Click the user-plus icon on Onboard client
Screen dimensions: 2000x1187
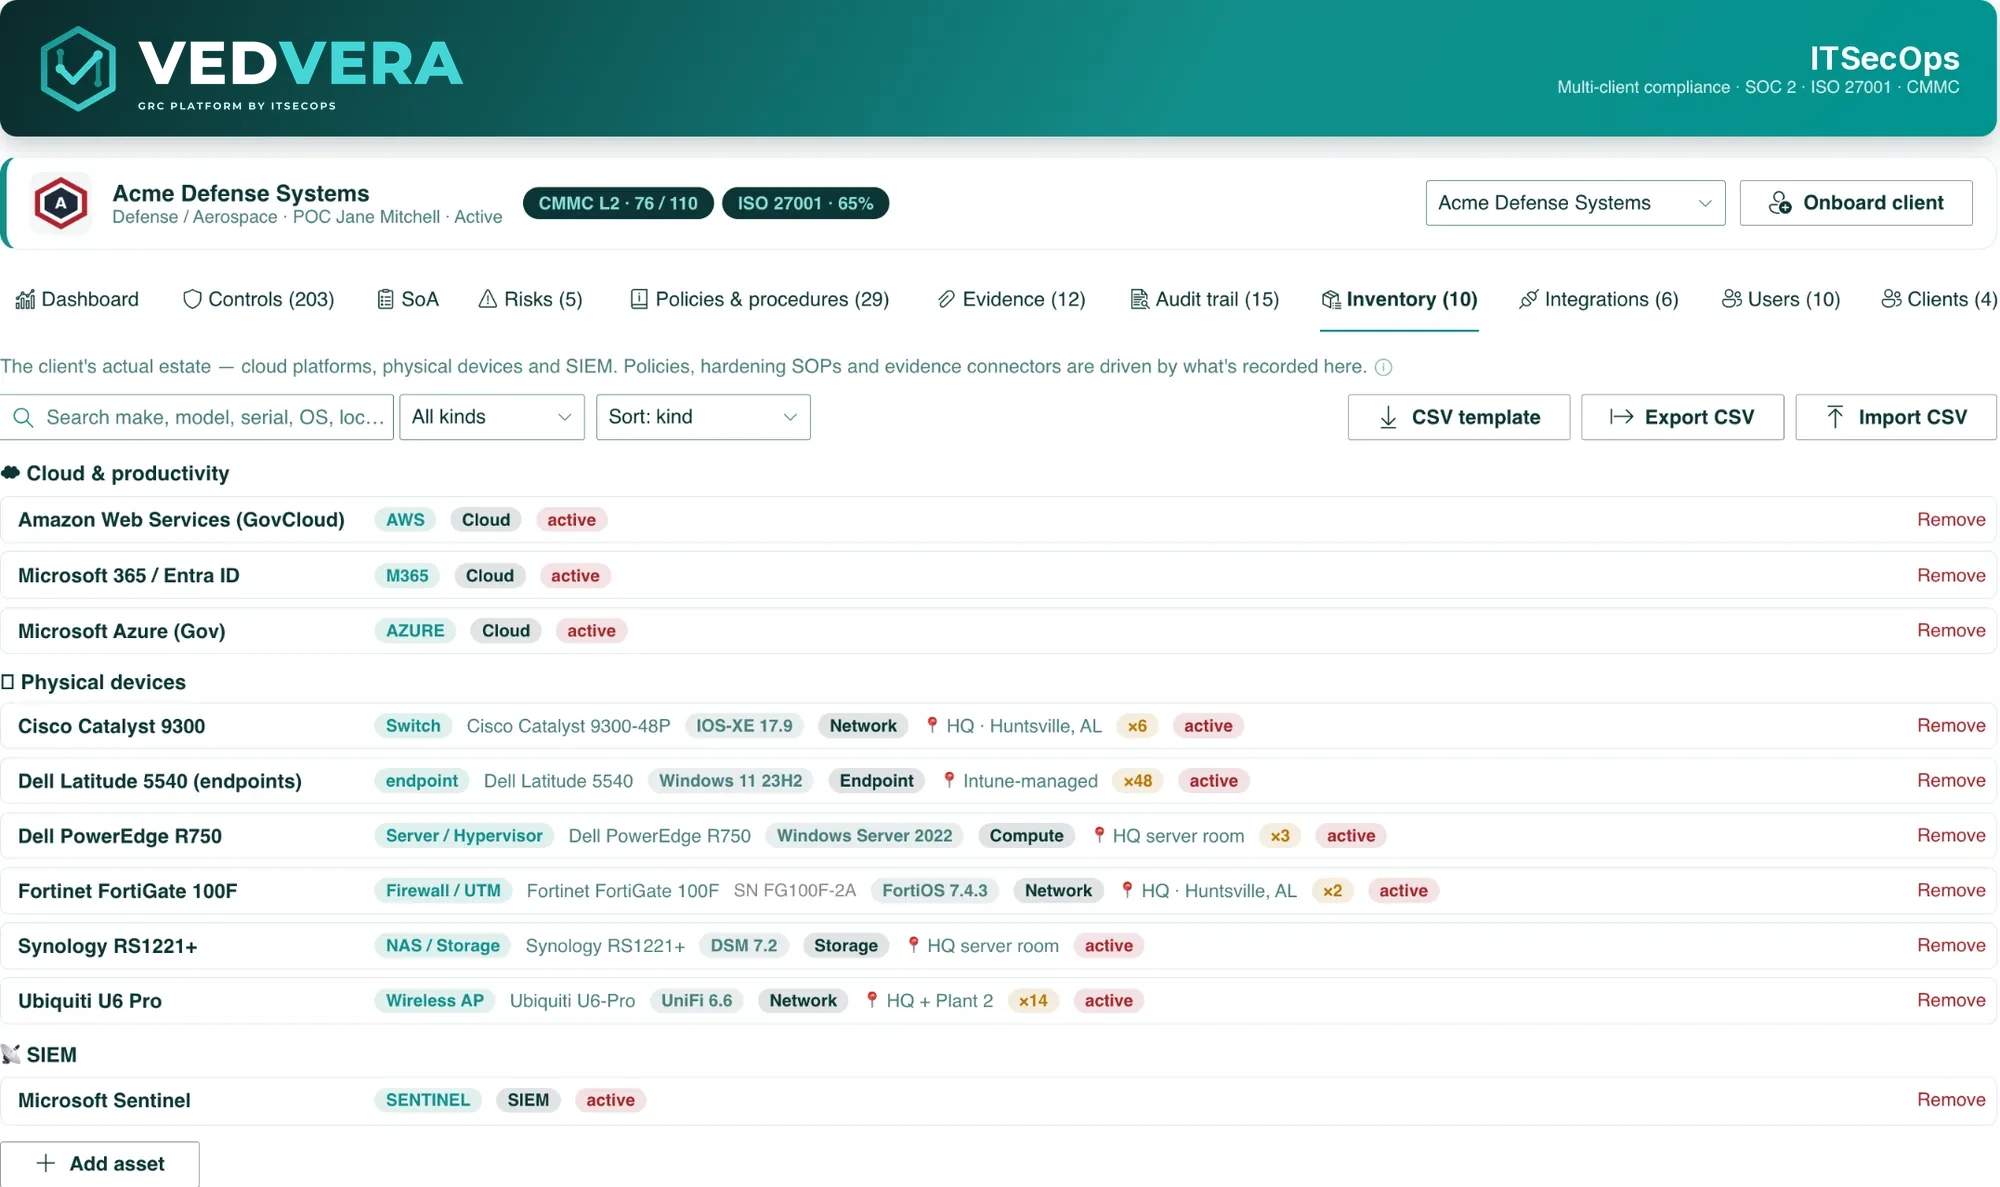coord(1780,203)
